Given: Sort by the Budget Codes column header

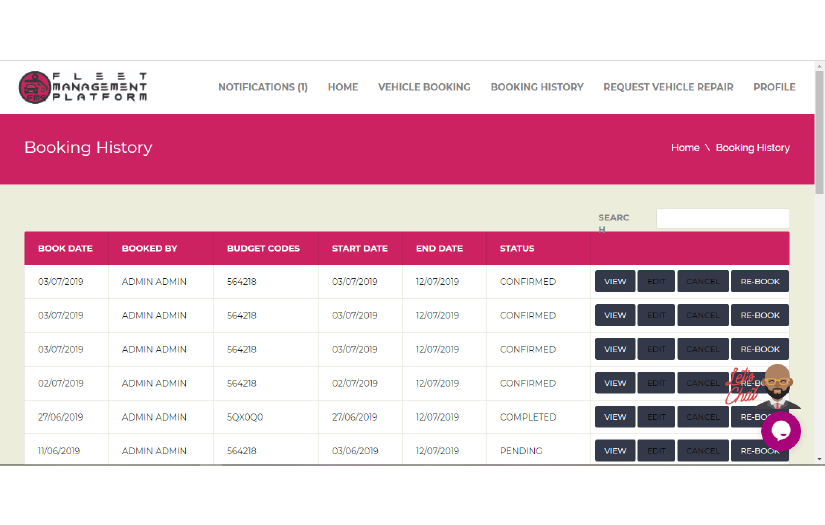Looking at the screenshot, I should 266,248.
